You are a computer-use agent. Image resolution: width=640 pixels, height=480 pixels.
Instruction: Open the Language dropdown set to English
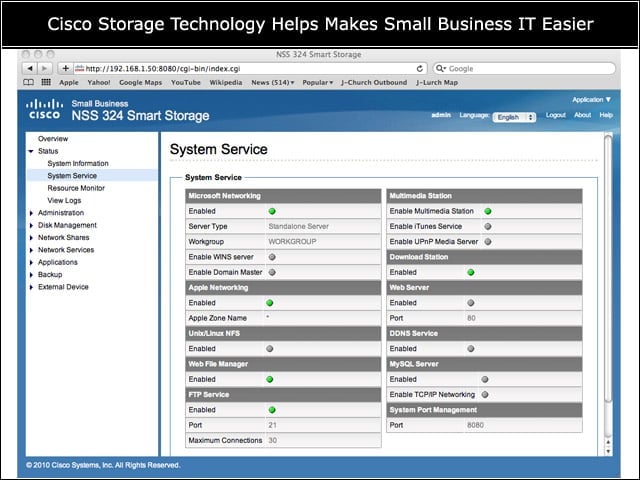(x=514, y=117)
